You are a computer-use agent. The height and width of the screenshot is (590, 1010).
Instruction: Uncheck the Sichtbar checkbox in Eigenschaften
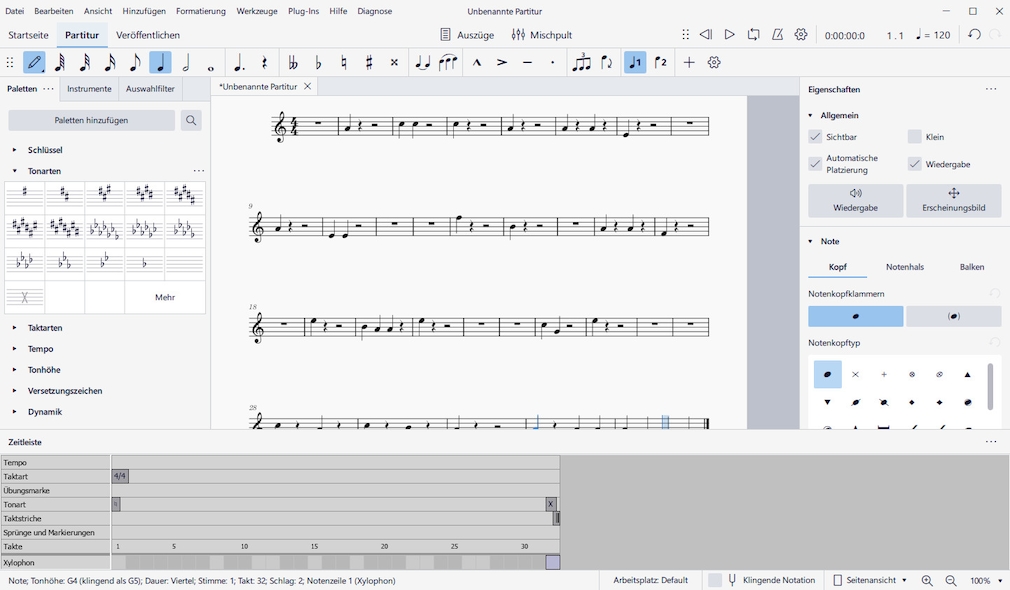(814, 136)
